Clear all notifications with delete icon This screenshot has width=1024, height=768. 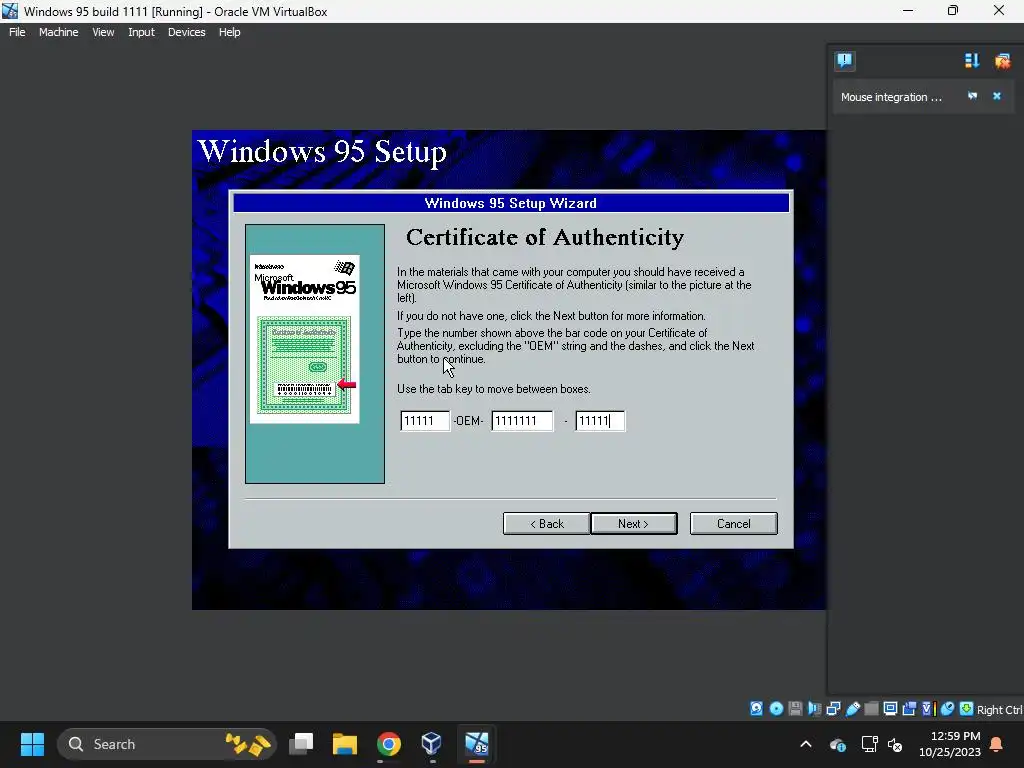tap(1002, 61)
